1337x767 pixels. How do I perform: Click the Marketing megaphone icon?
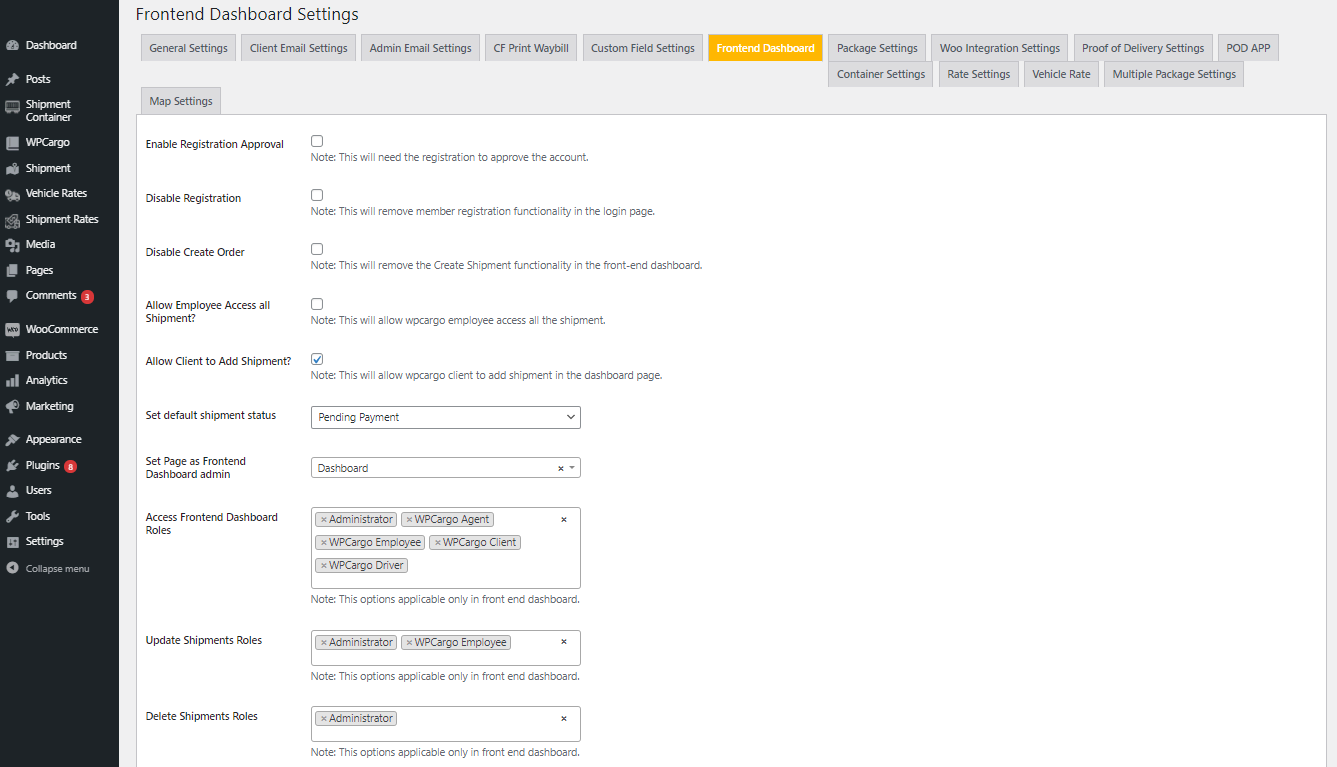click(12, 407)
